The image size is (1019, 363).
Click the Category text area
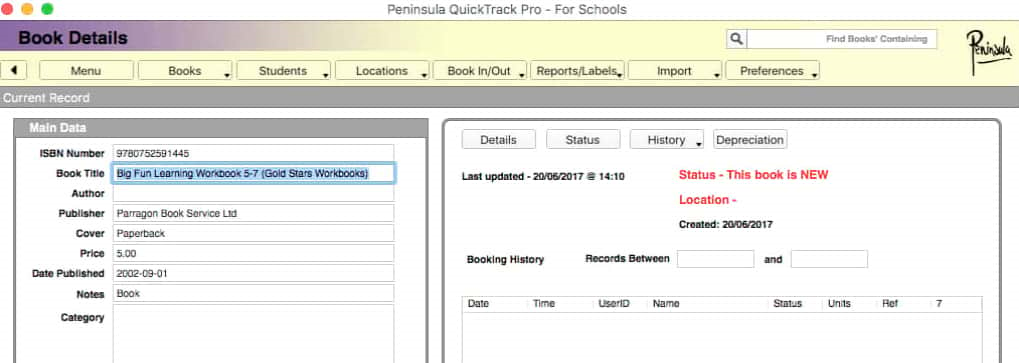pyautogui.click(x=253, y=334)
